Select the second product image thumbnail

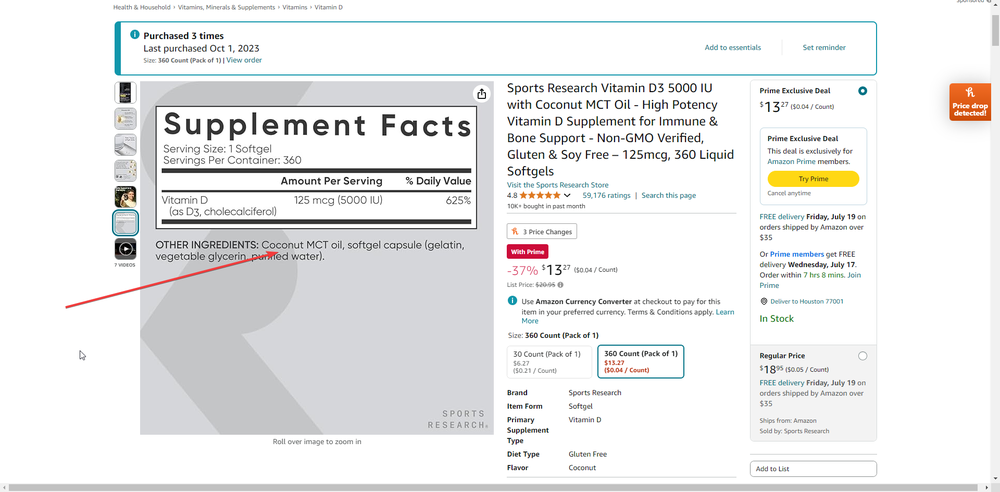click(125, 119)
